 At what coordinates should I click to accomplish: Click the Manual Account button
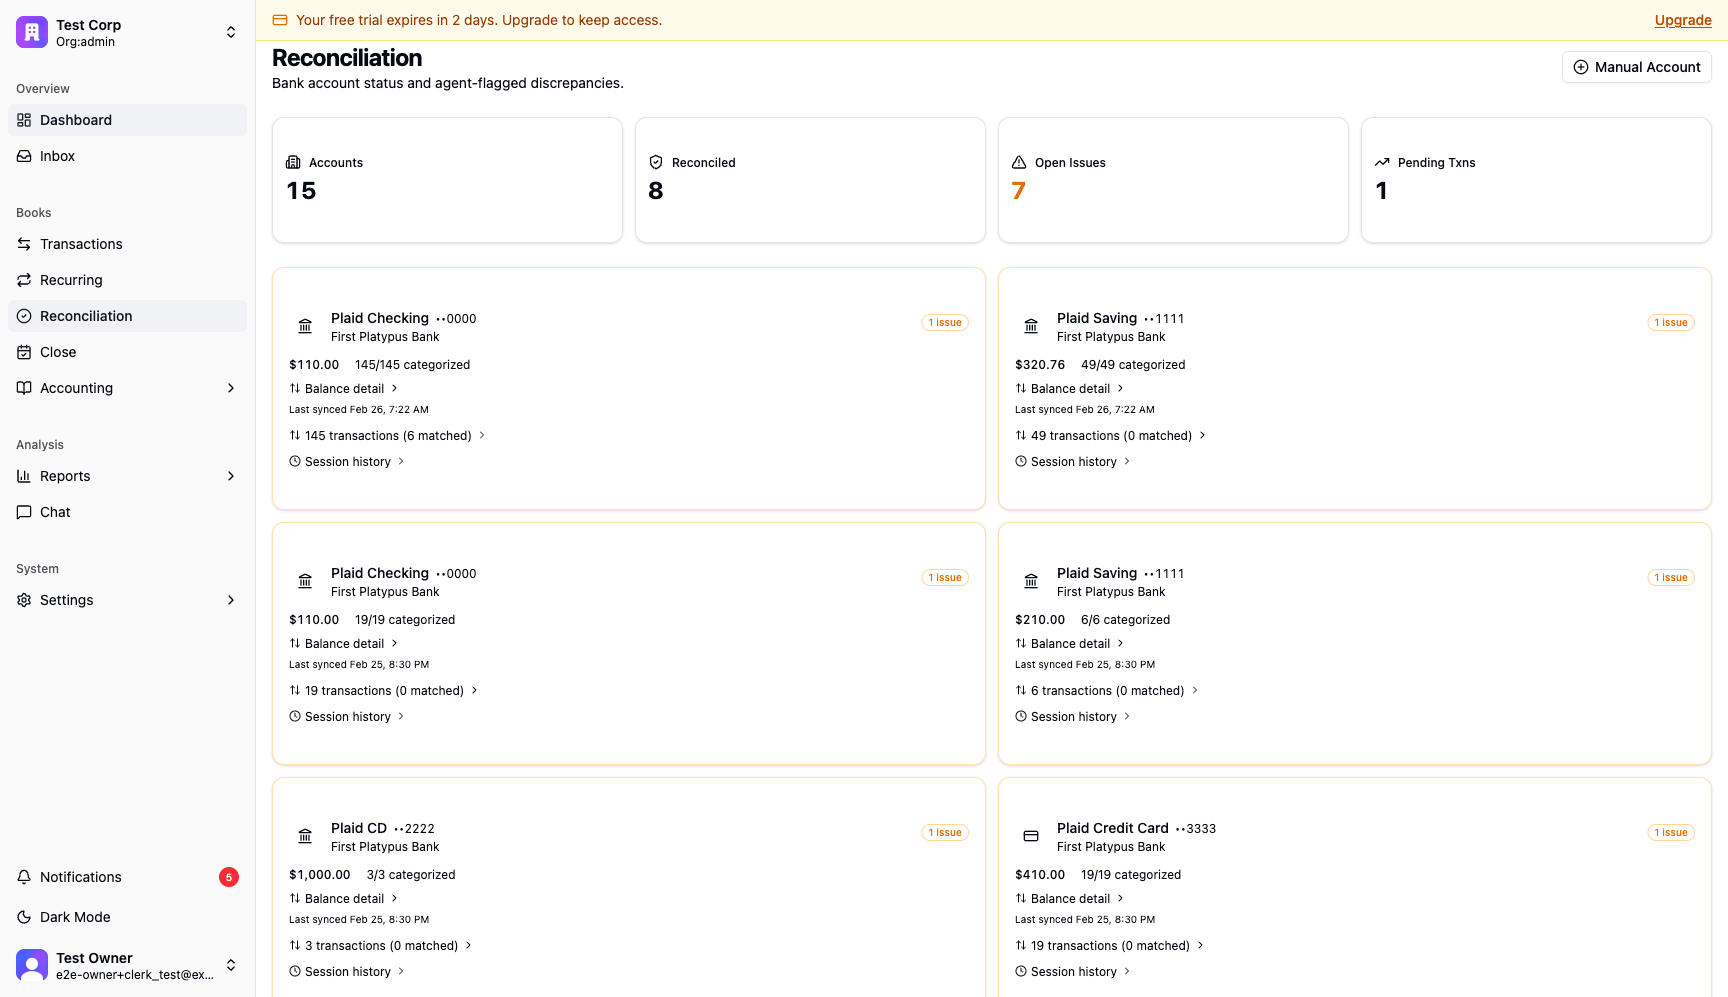click(x=1636, y=67)
